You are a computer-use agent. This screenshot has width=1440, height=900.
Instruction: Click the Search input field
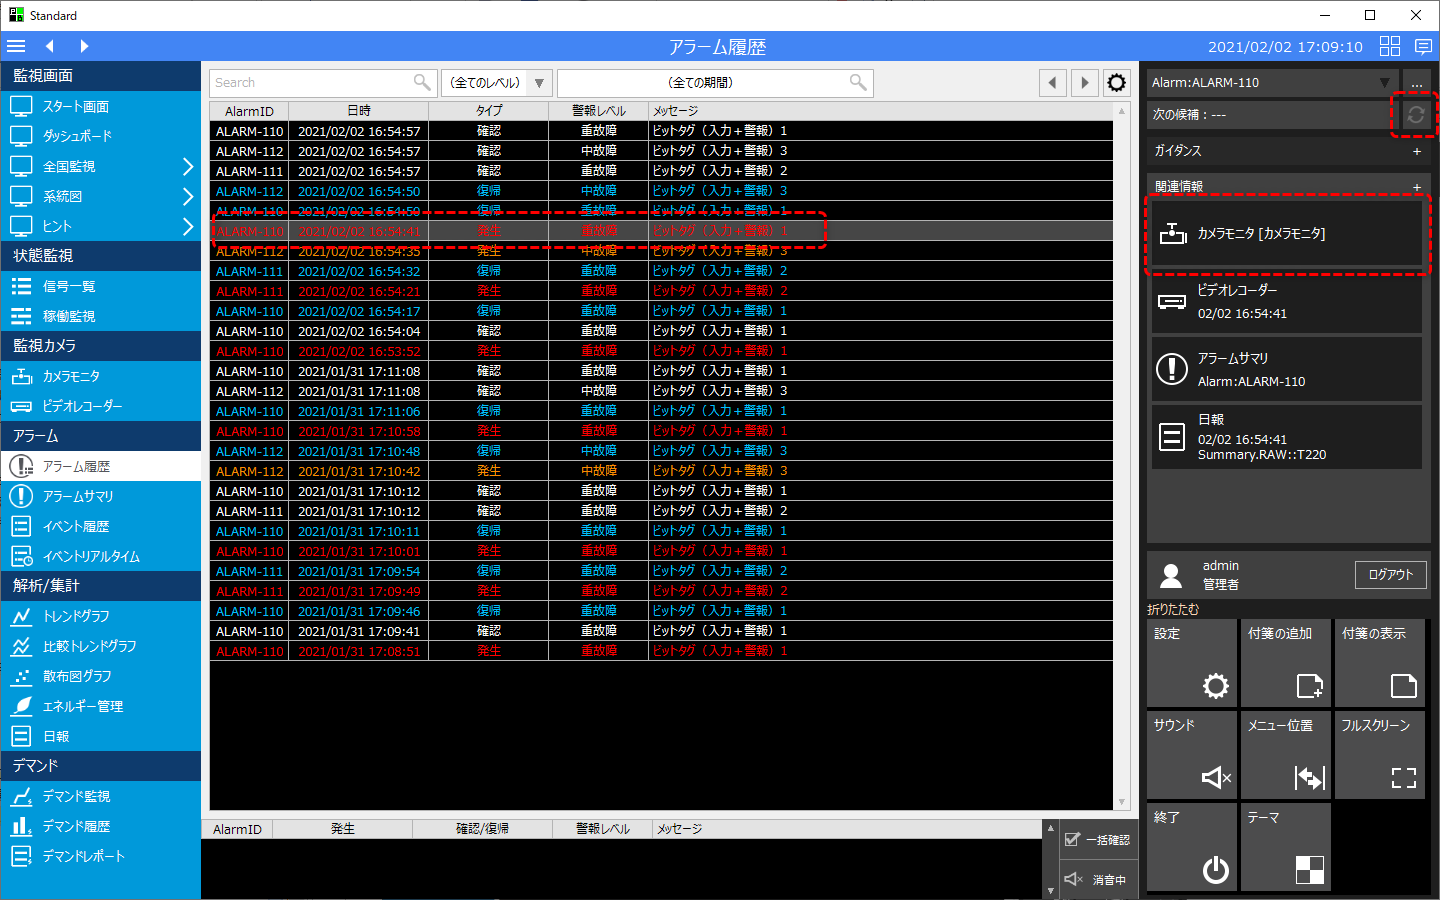312,83
